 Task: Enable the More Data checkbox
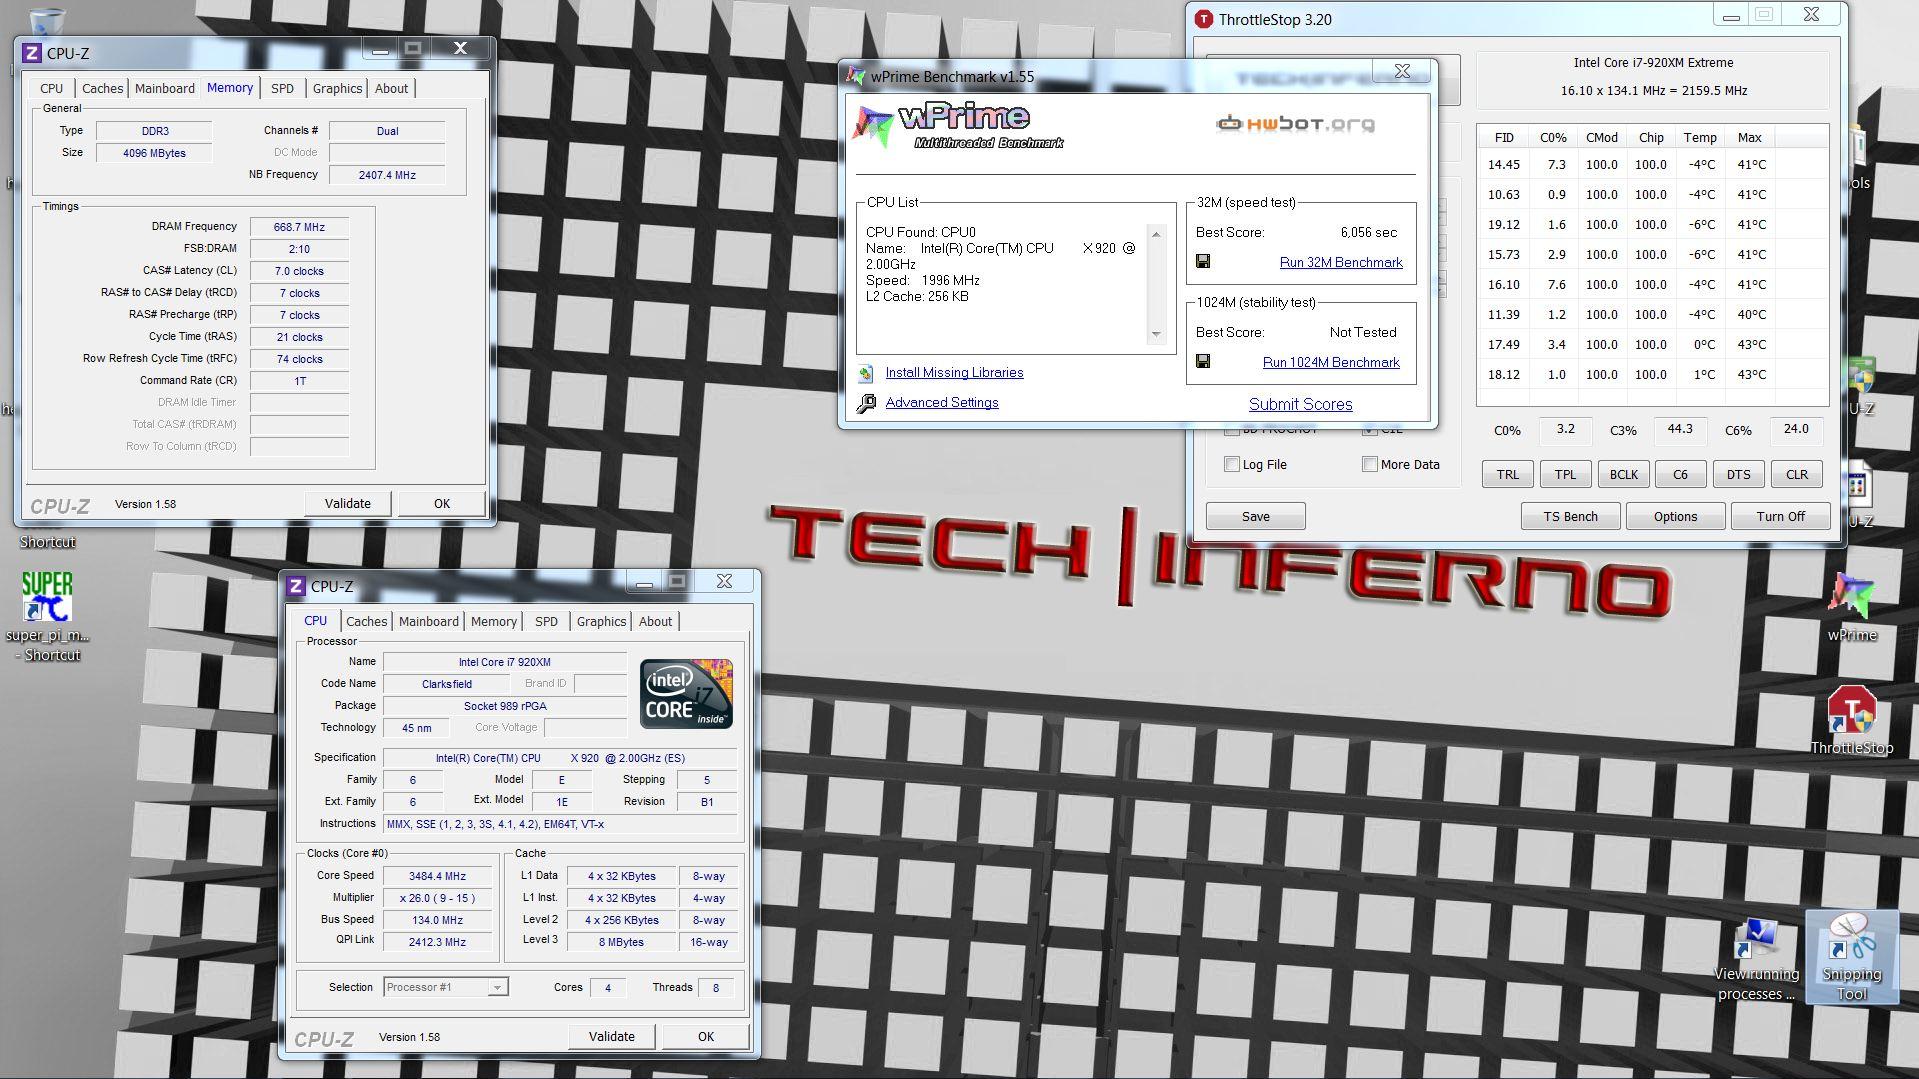point(1369,464)
